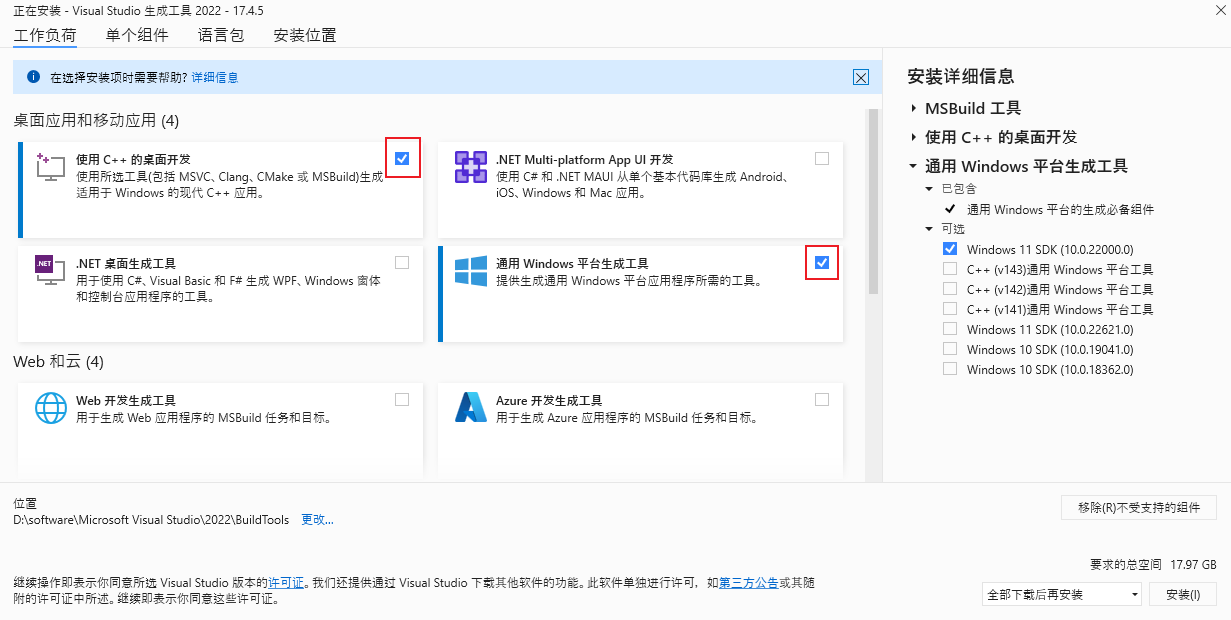
Task: Check Web 开发生成工具 workload
Action: (x=402, y=399)
